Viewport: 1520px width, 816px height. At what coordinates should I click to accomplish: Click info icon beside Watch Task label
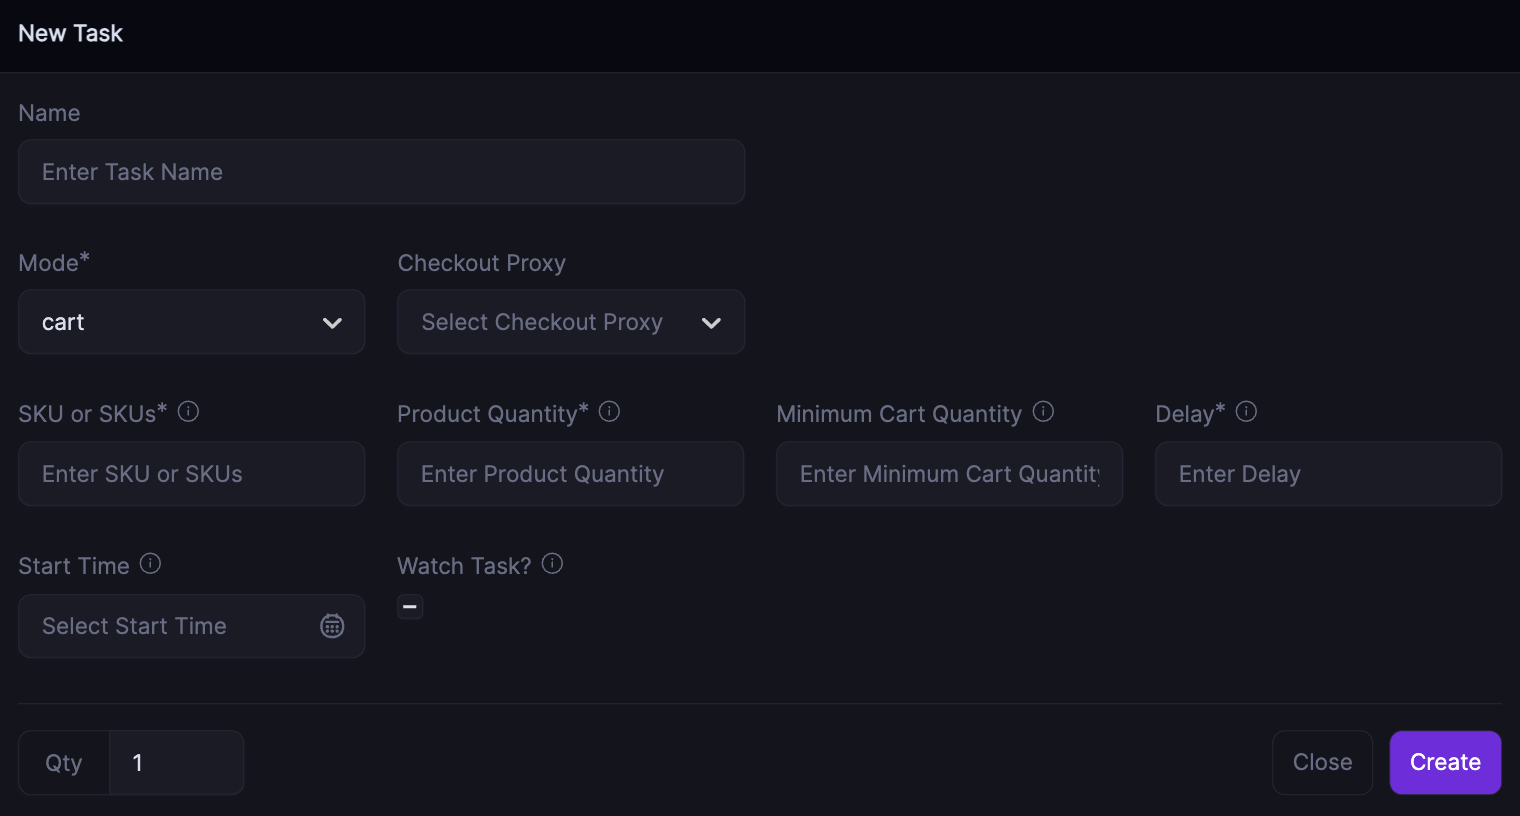click(x=552, y=564)
